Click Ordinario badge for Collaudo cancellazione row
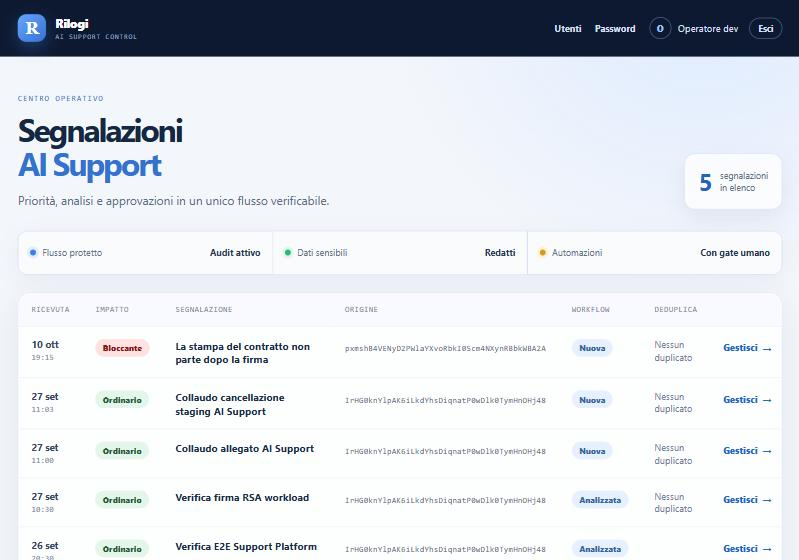 (122, 400)
